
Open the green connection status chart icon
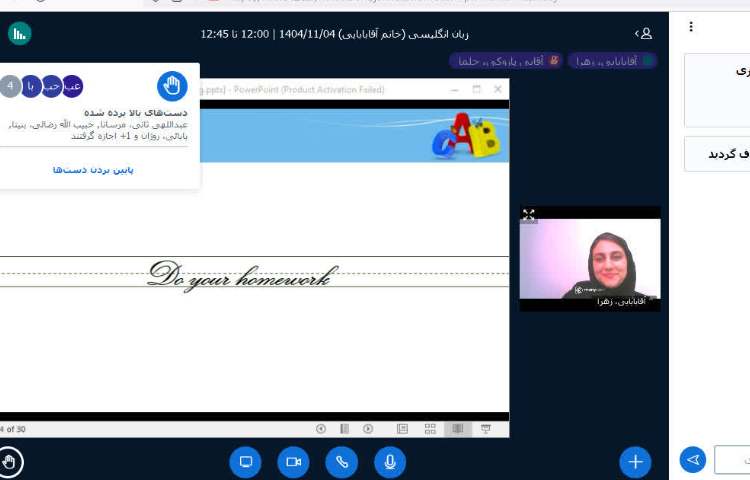pyautogui.click(x=20, y=33)
